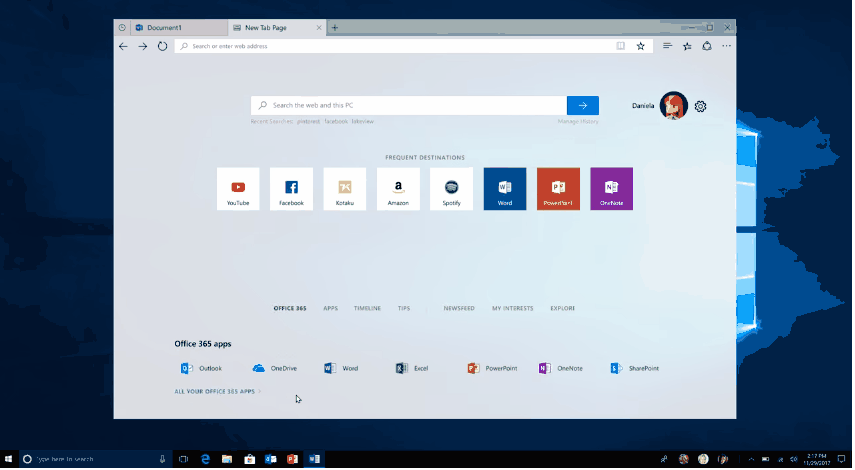The height and width of the screenshot is (470, 855).
Task: Open the purple OneNote destination tile
Action: 612,189
